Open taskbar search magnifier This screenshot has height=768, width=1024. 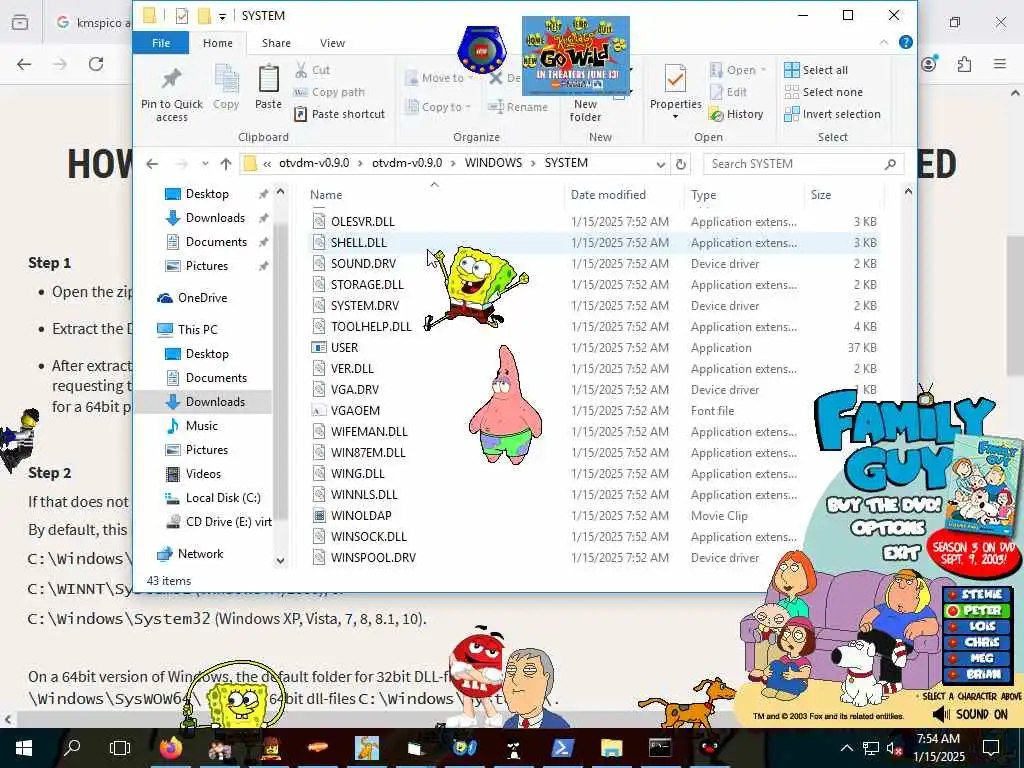[x=72, y=748]
